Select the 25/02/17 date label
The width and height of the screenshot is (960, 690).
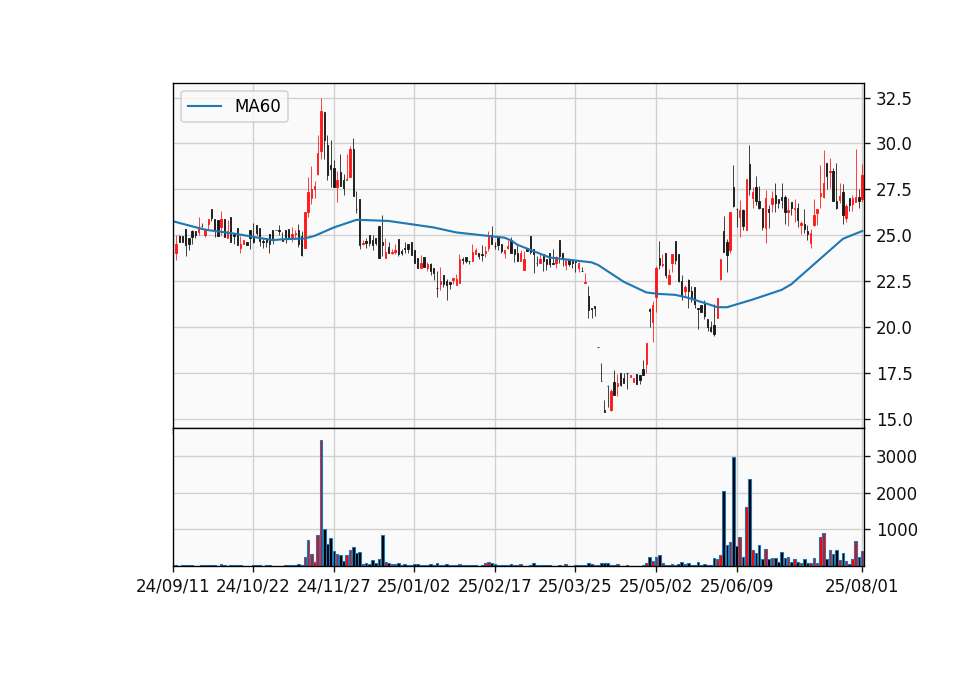[495, 586]
